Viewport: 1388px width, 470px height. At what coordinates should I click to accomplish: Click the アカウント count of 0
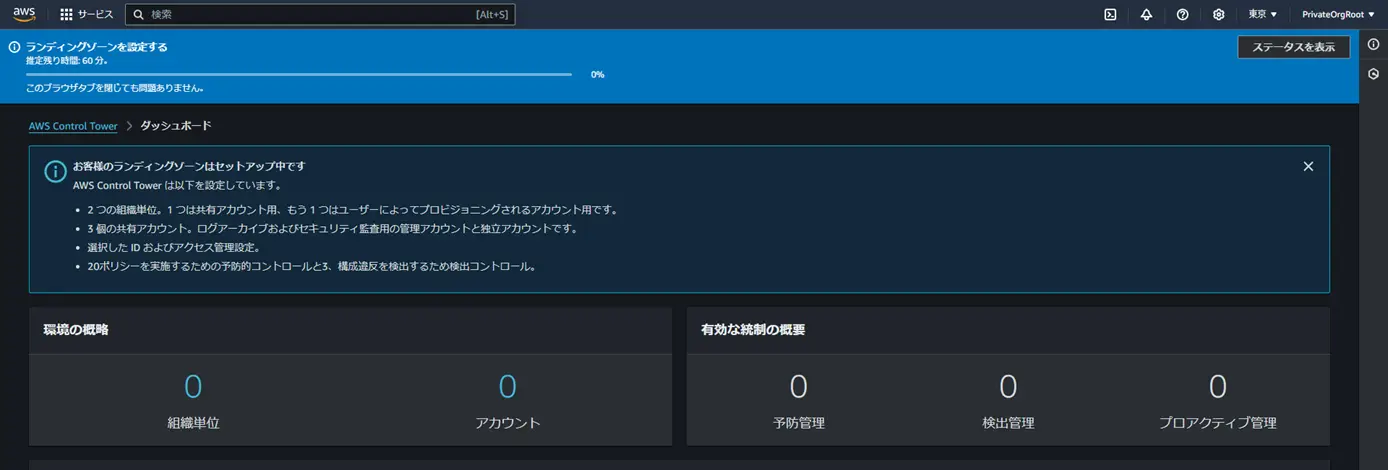(508, 387)
